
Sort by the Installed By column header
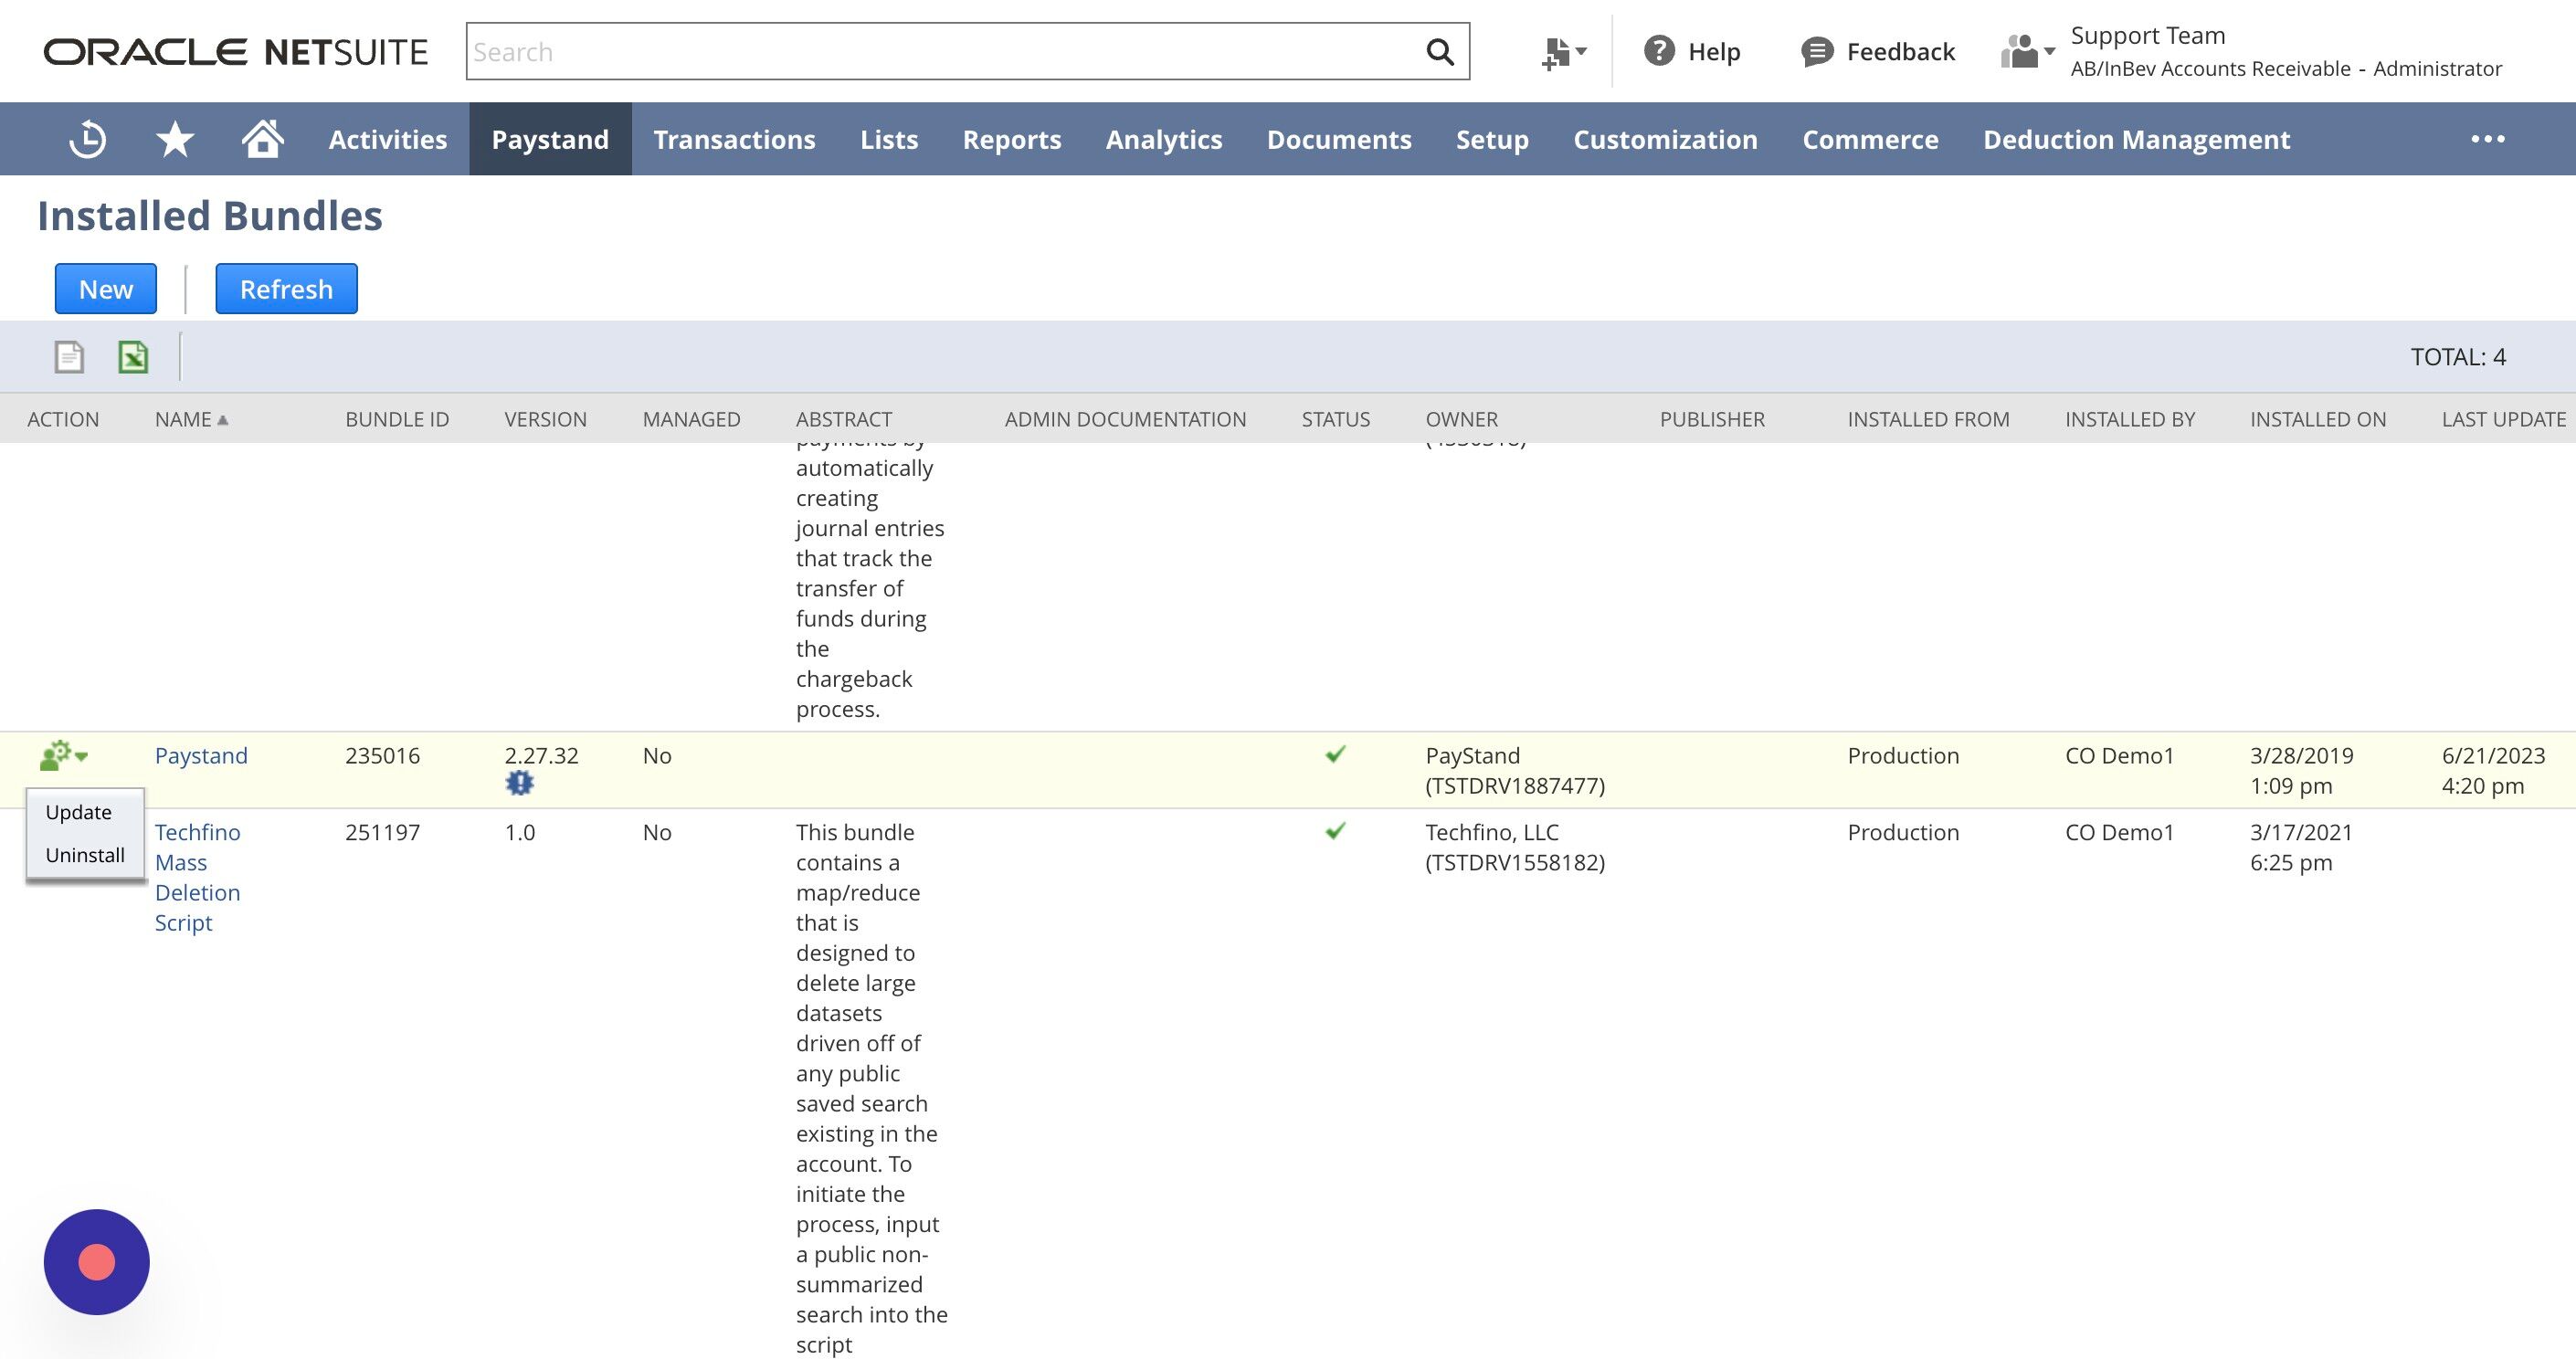(x=2130, y=419)
